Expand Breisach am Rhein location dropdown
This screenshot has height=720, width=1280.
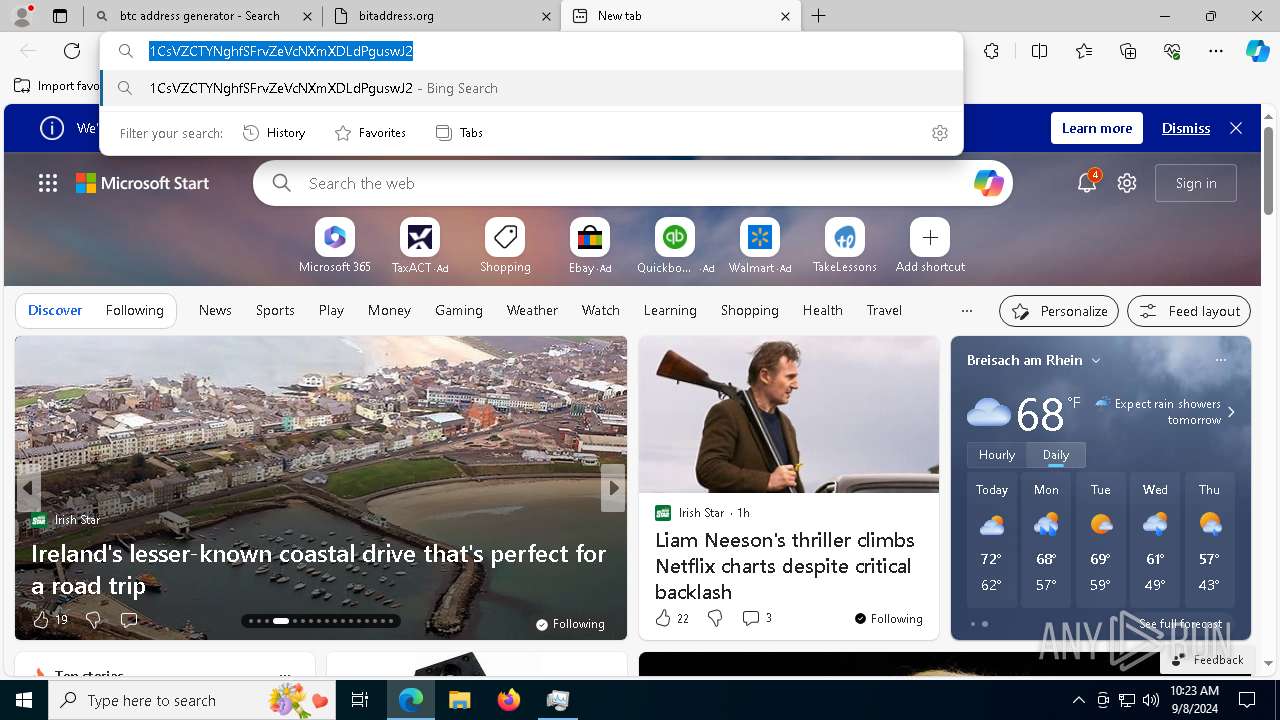point(1096,361)
